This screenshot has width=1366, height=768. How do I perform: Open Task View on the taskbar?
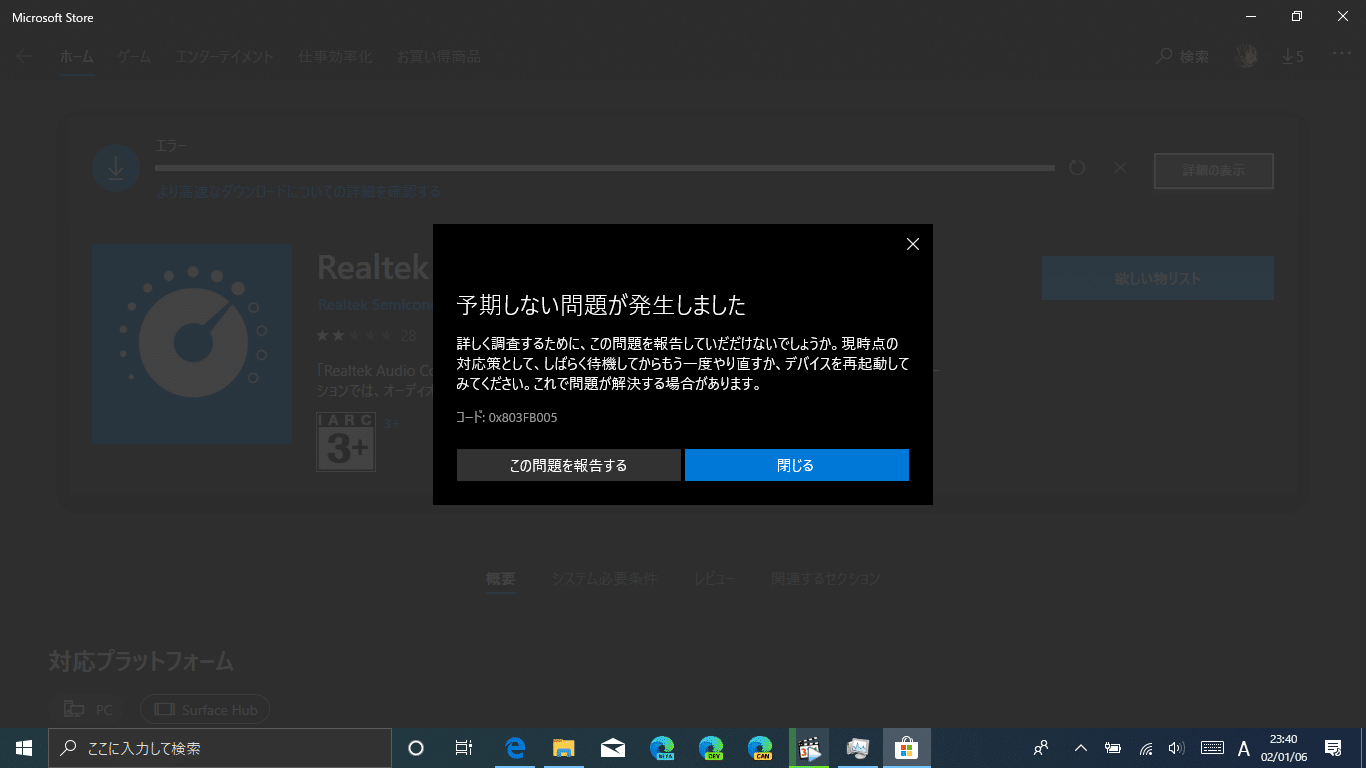(464, 748)
